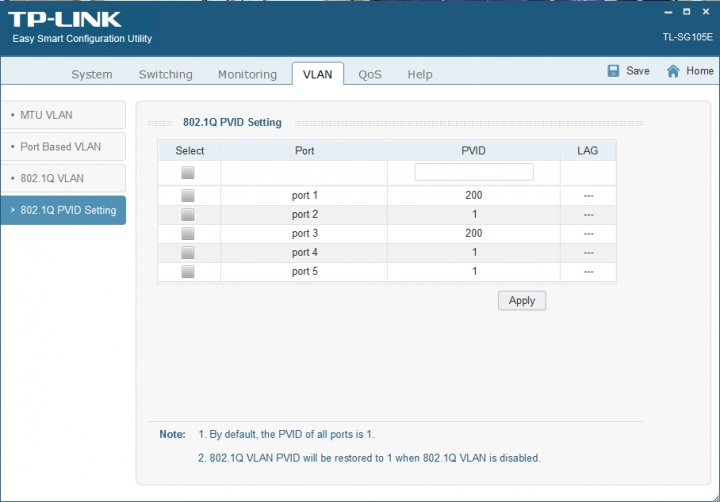Click the '802.1Q PVID Setting' section heading
The height and width of the screenshot is (502, 720).
pyautogui.click(x=232, y=123)
